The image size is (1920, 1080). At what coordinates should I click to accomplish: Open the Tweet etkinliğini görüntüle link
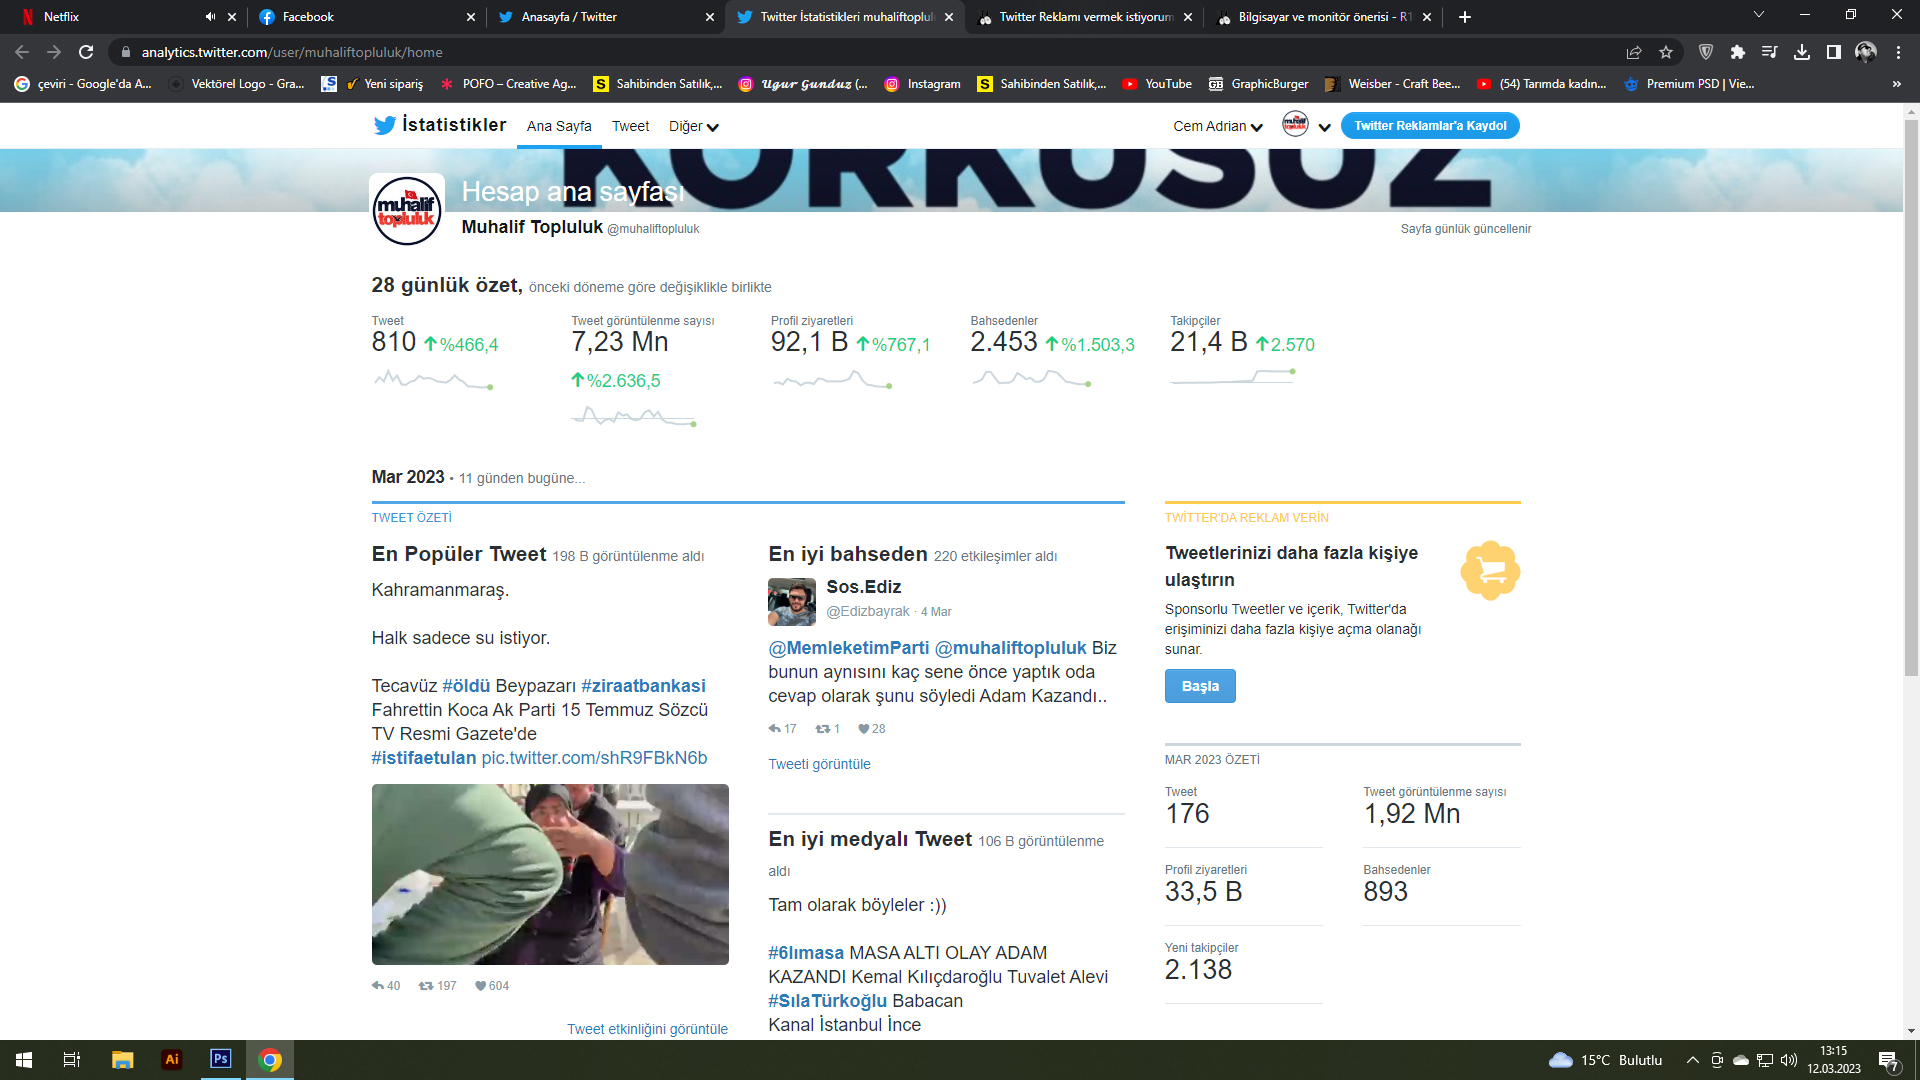647,1029
